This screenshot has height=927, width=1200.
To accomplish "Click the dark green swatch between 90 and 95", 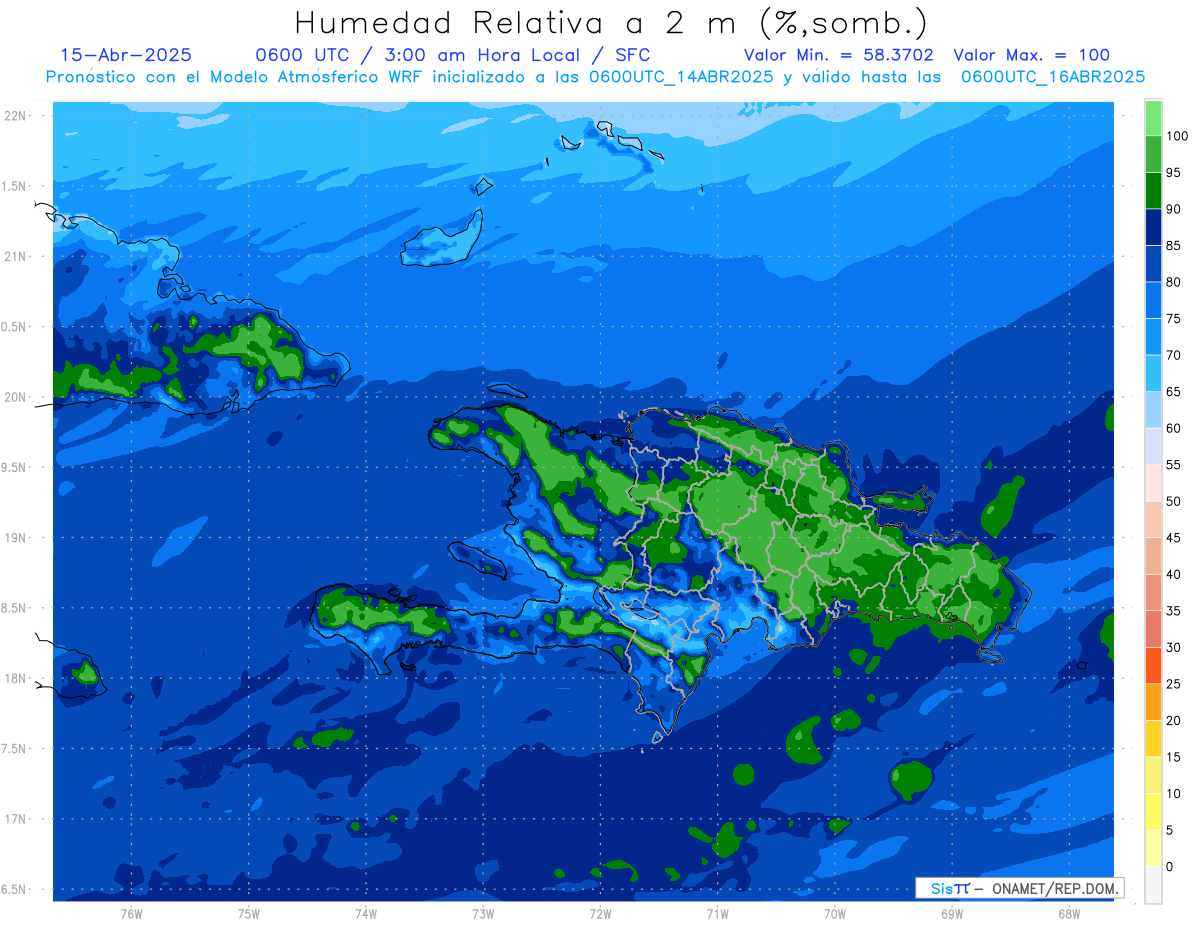I will (x=1153, y=190).
